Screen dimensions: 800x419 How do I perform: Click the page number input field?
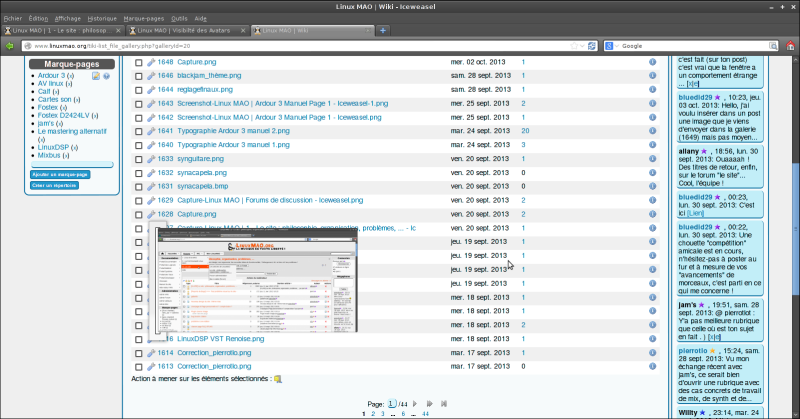coord(391,404)
